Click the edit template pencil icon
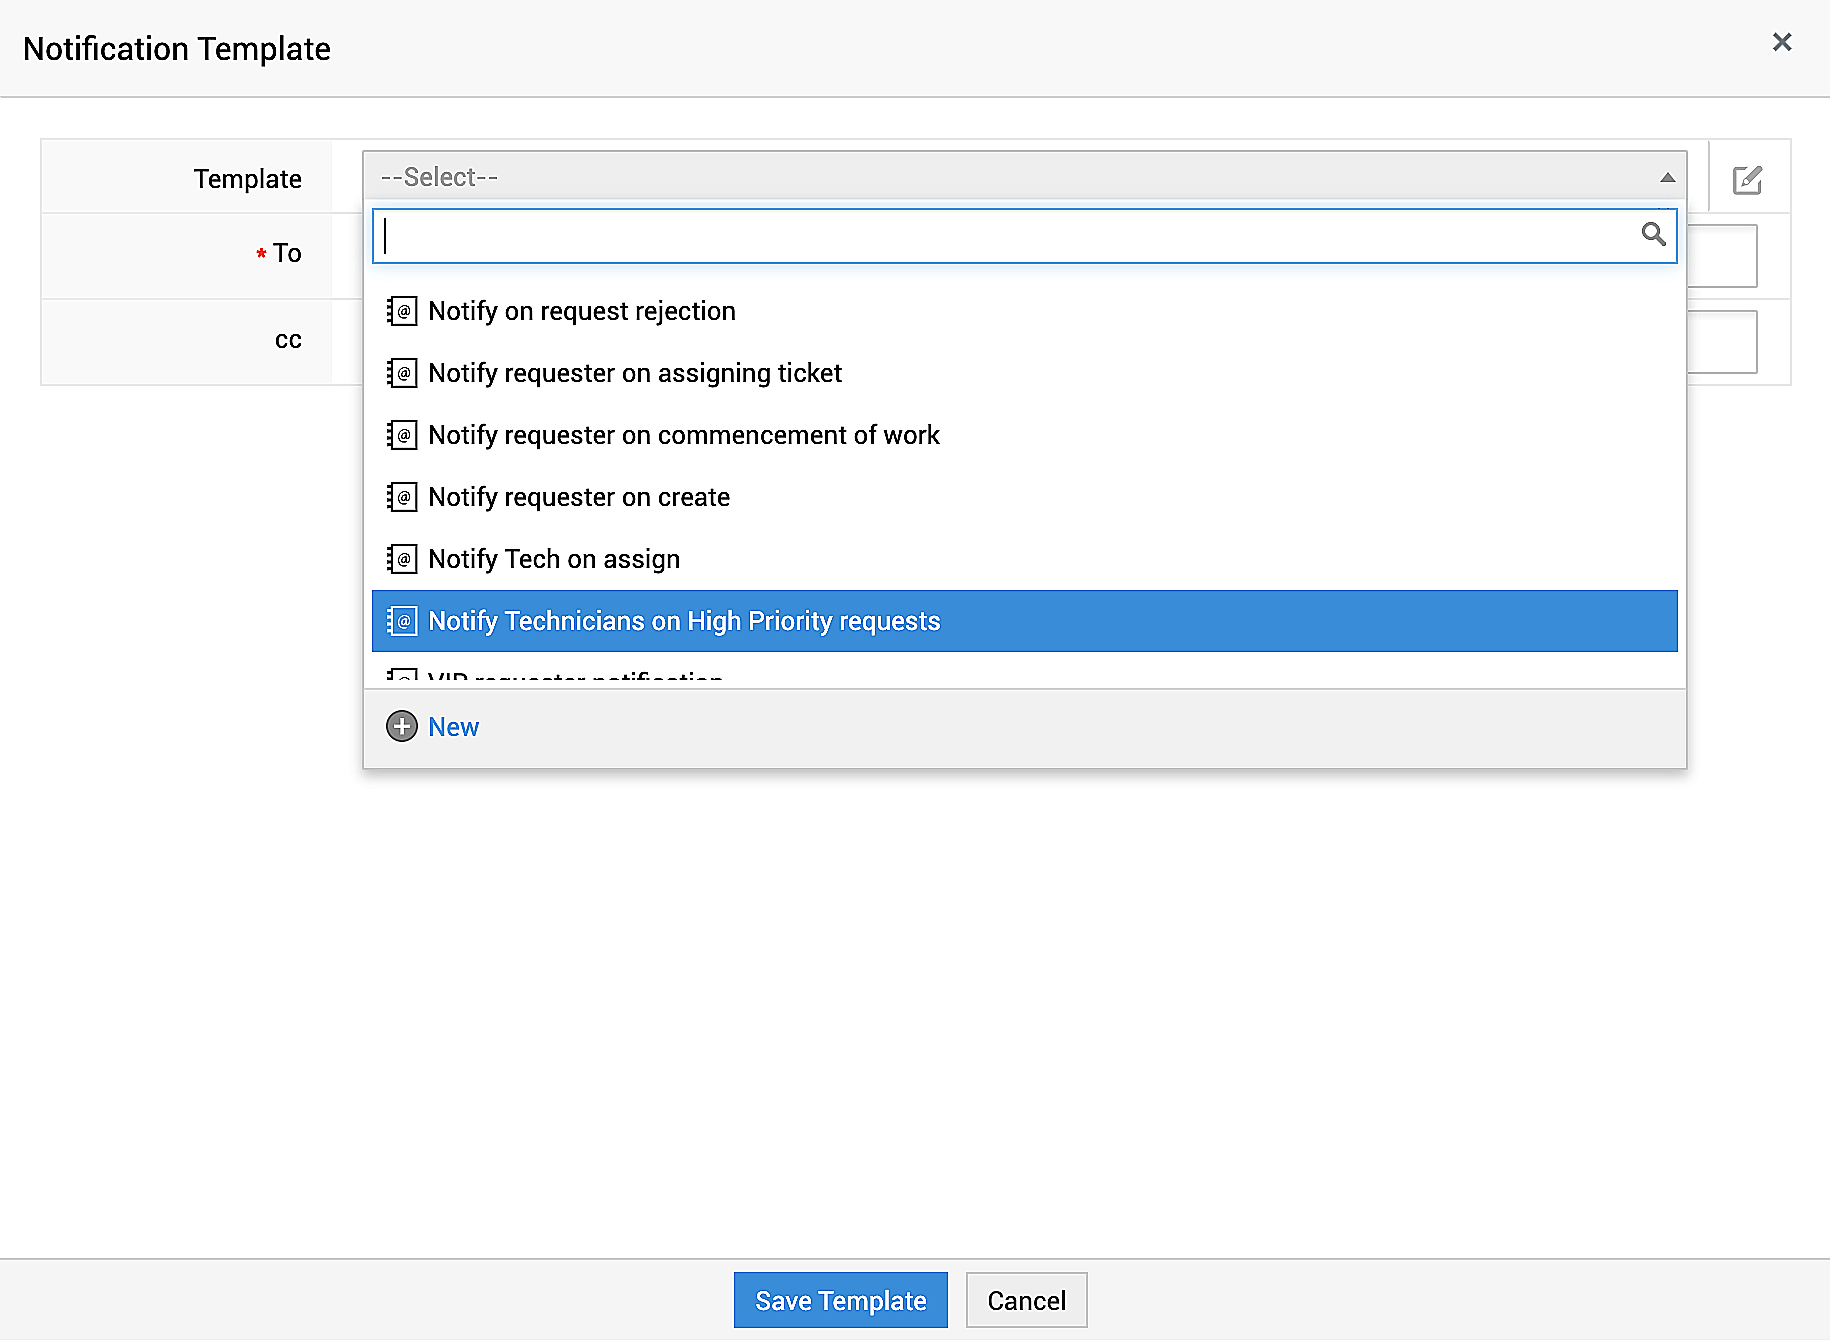This screenshot has height=1342, width=1830. coord(1747,180)
